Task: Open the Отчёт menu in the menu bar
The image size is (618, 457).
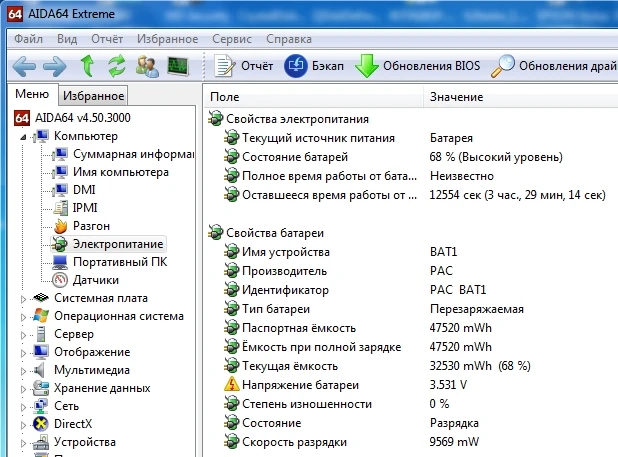Action: click(x=107, y=39)
